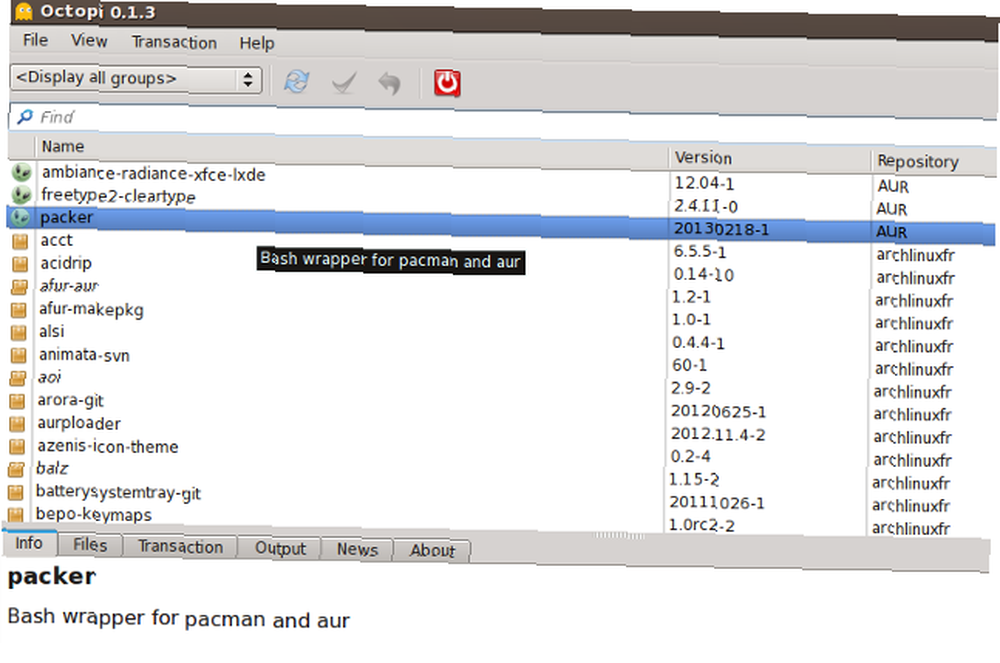Image resolution: width=1000 pixels, height=663 pixels.
Task: Select the acidrip package name
Action: click(66, 263)
